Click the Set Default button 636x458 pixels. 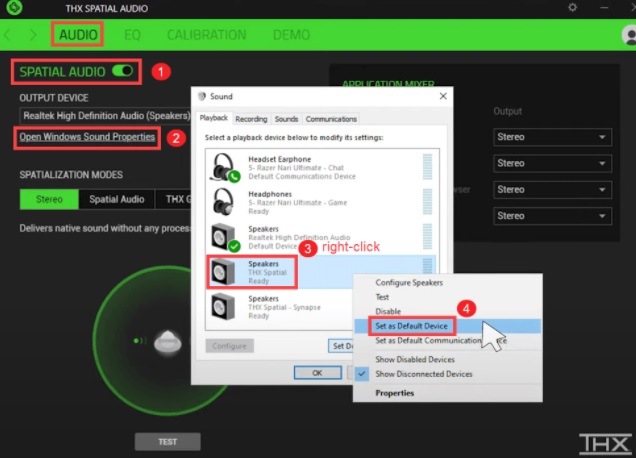(x=341, y=346)
